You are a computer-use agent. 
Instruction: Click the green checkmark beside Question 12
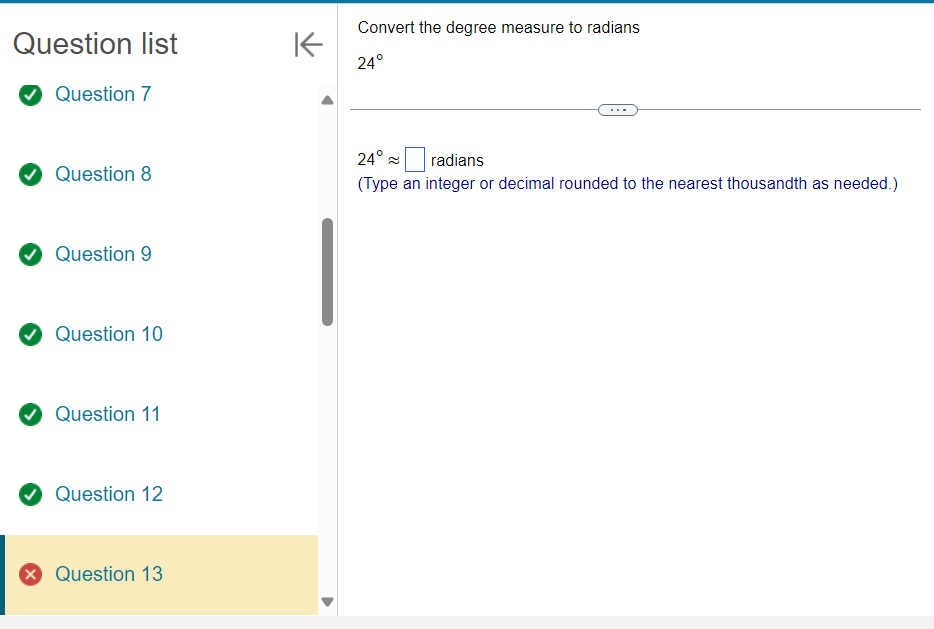click(31, 495)
